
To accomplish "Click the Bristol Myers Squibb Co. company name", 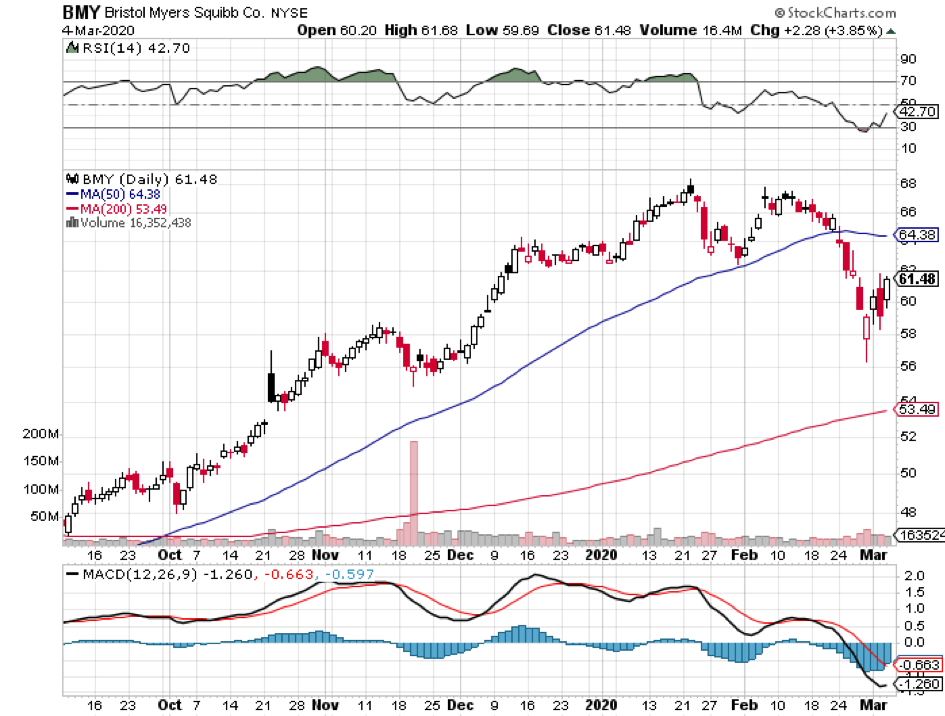I will [x=185, y=13].
